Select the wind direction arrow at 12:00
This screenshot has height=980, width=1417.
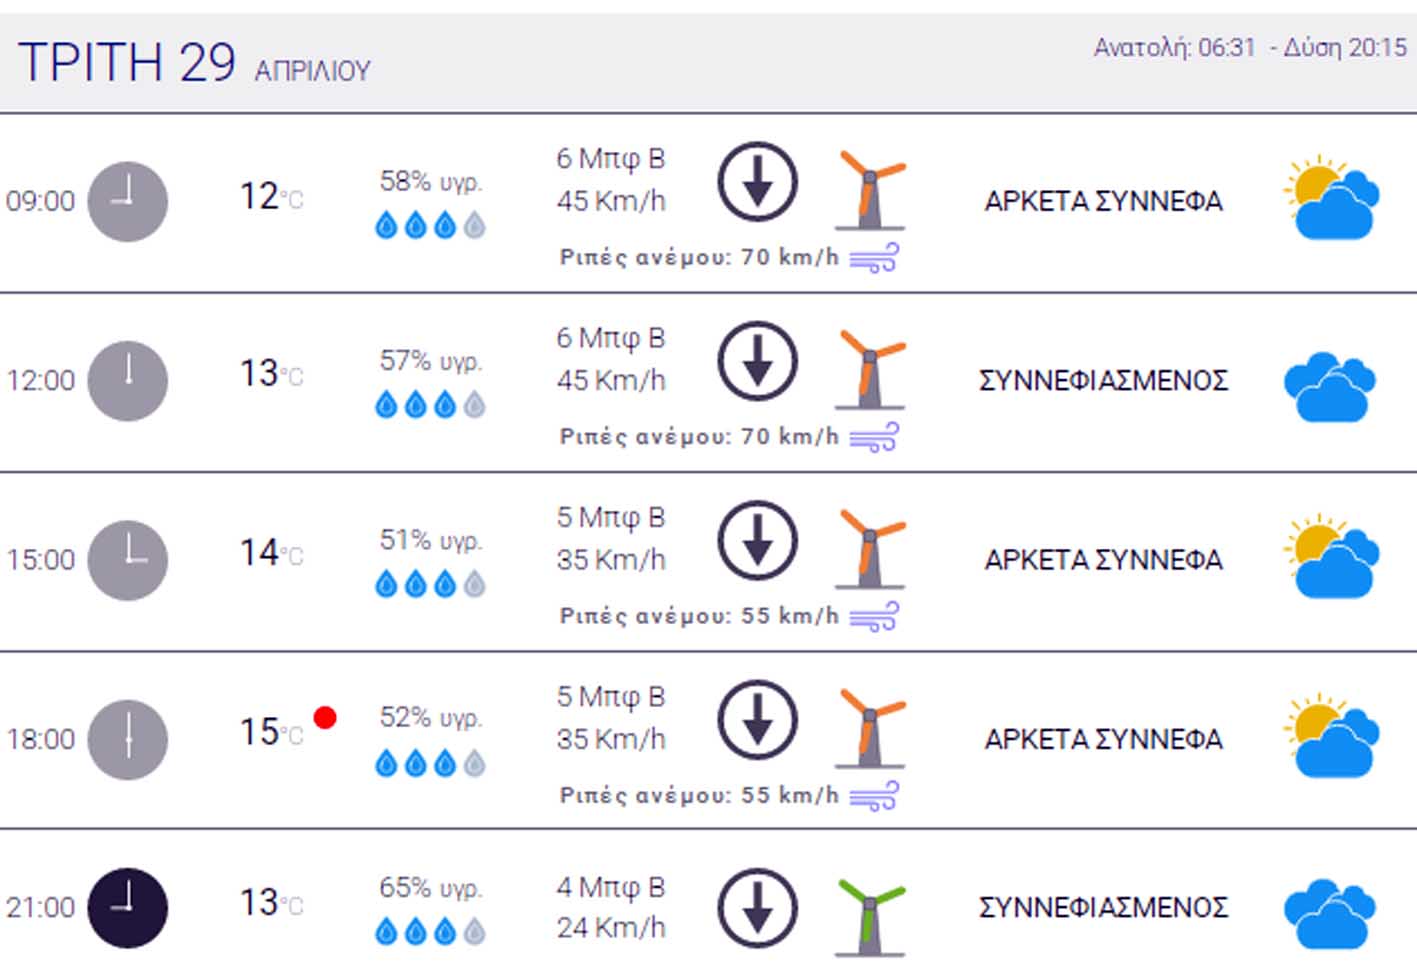pyautogui.click(x=757, y=361)
